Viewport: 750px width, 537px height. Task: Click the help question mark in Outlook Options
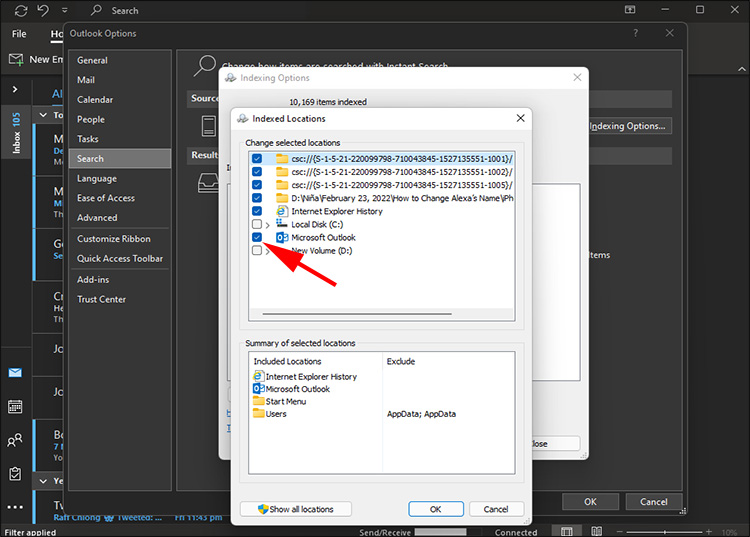click(x=635, y=33)
